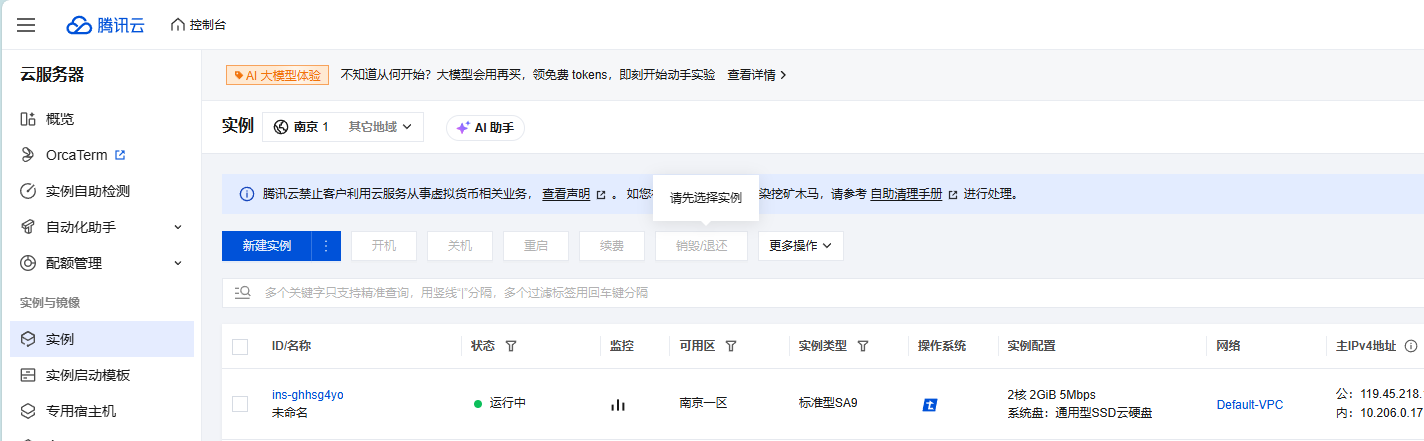Open the 更多操作 dropdown
The image size is (1424, 441).
pyautogui.click(x=800, y=246)
